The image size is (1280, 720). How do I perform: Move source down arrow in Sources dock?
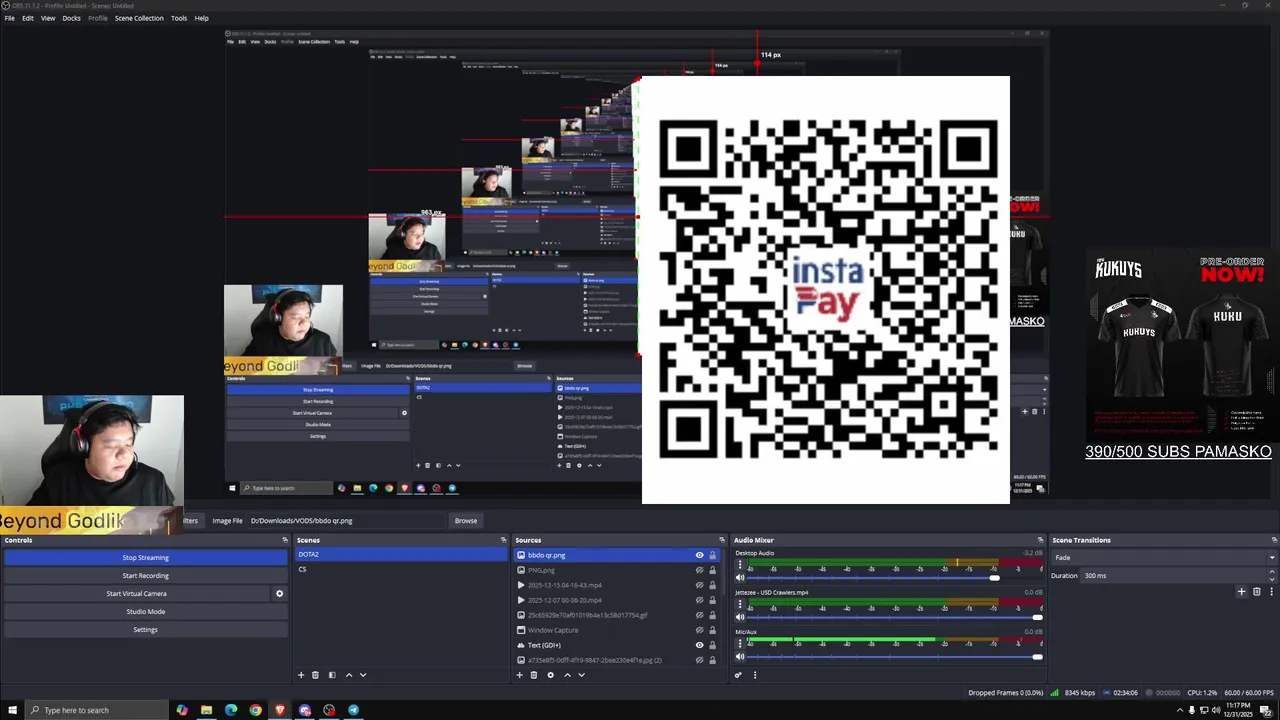(581, 675)
